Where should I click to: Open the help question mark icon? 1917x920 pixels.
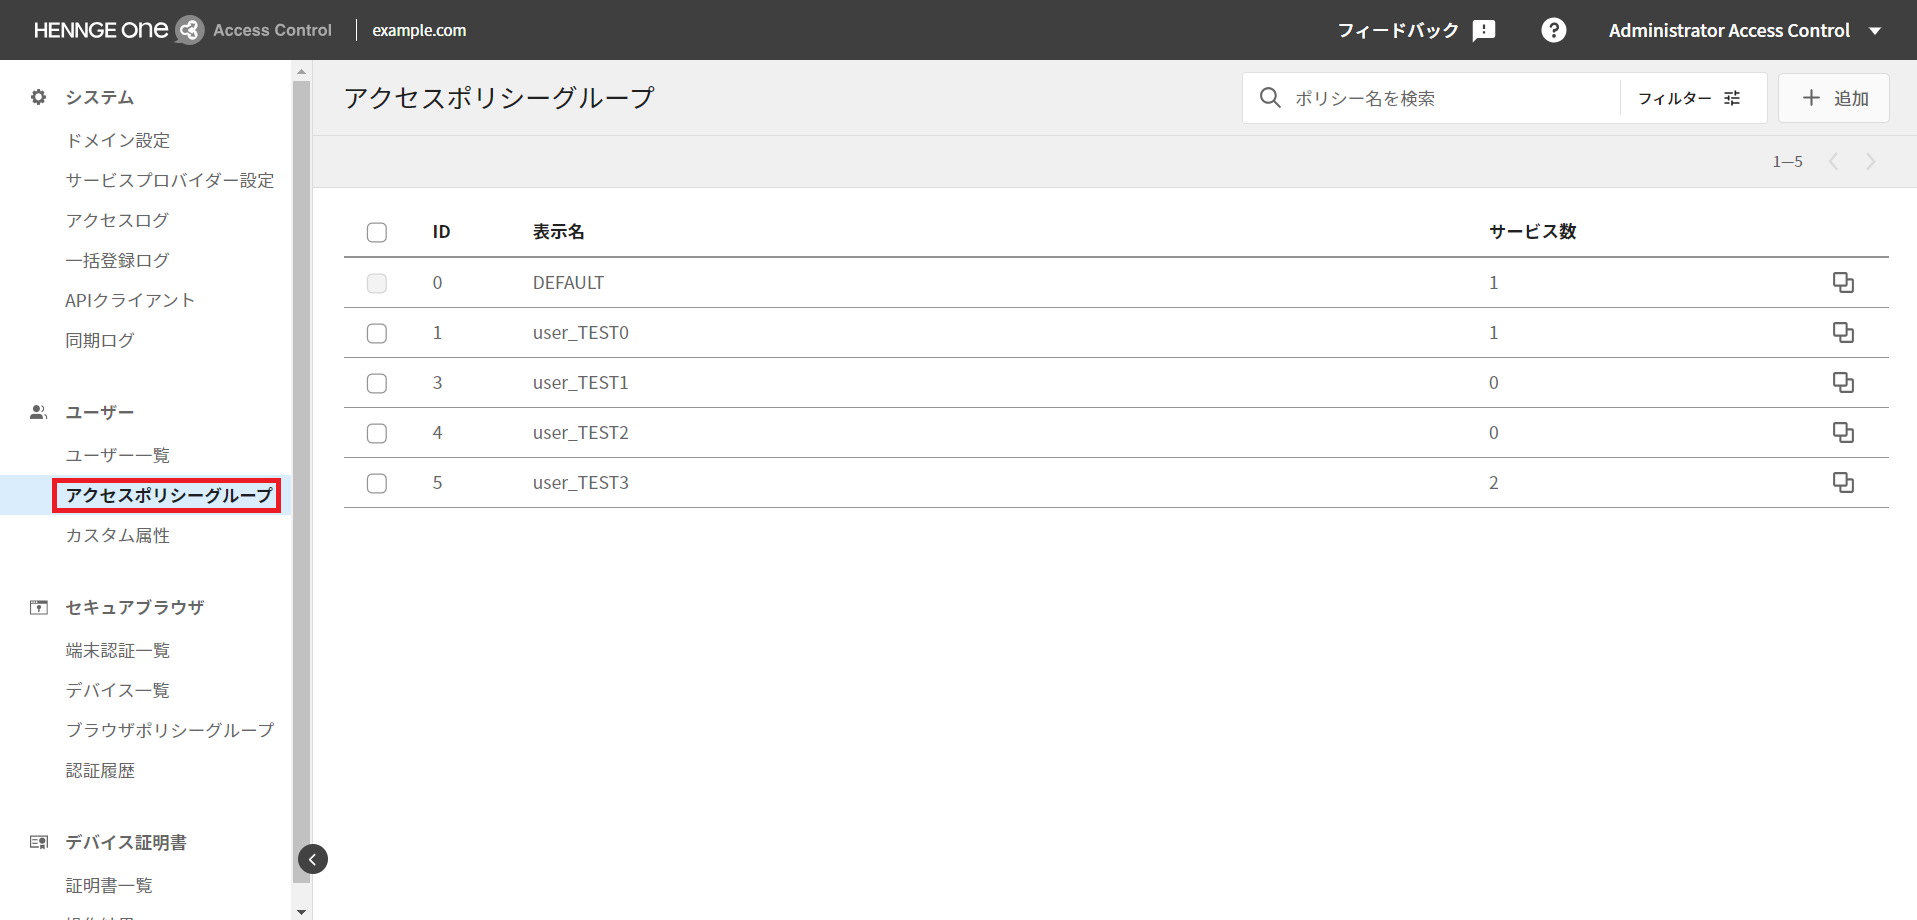point(1553,30)
